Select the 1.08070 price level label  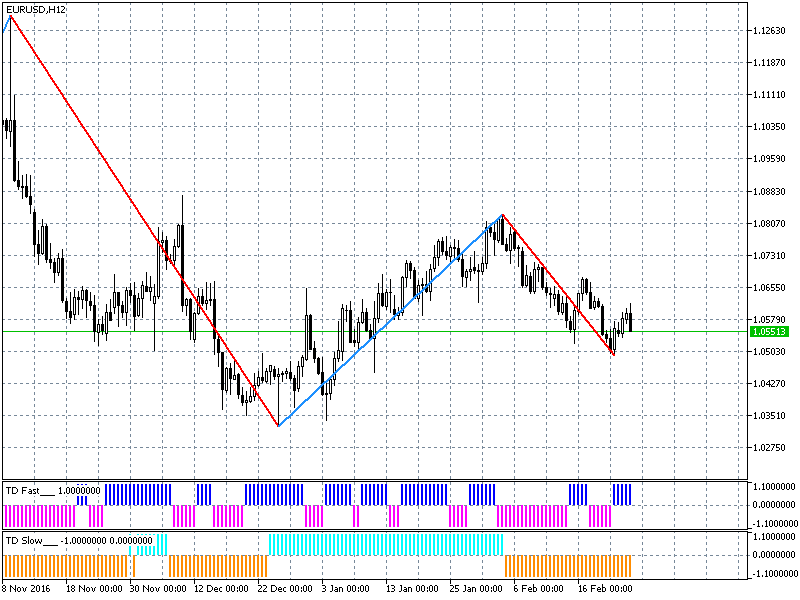click(769, 223)
